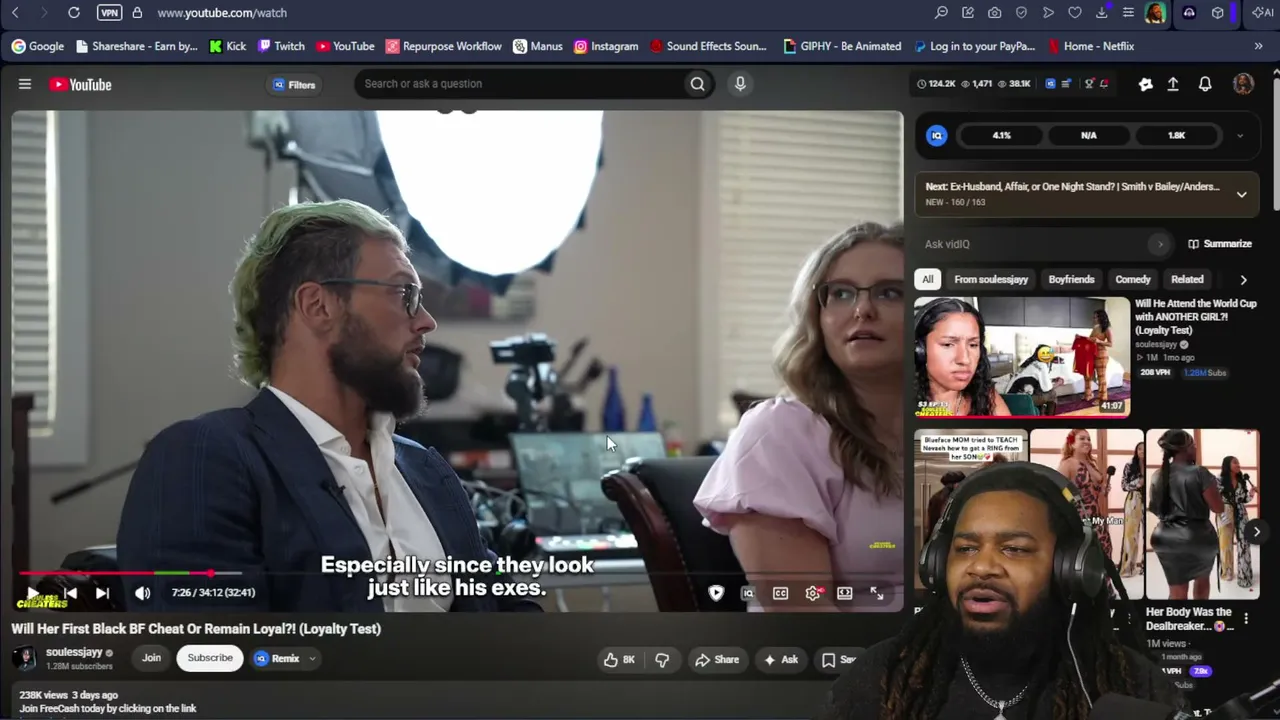Click the vidIQ Summarize button
1280x720 pixels.
click(1220, 244)
